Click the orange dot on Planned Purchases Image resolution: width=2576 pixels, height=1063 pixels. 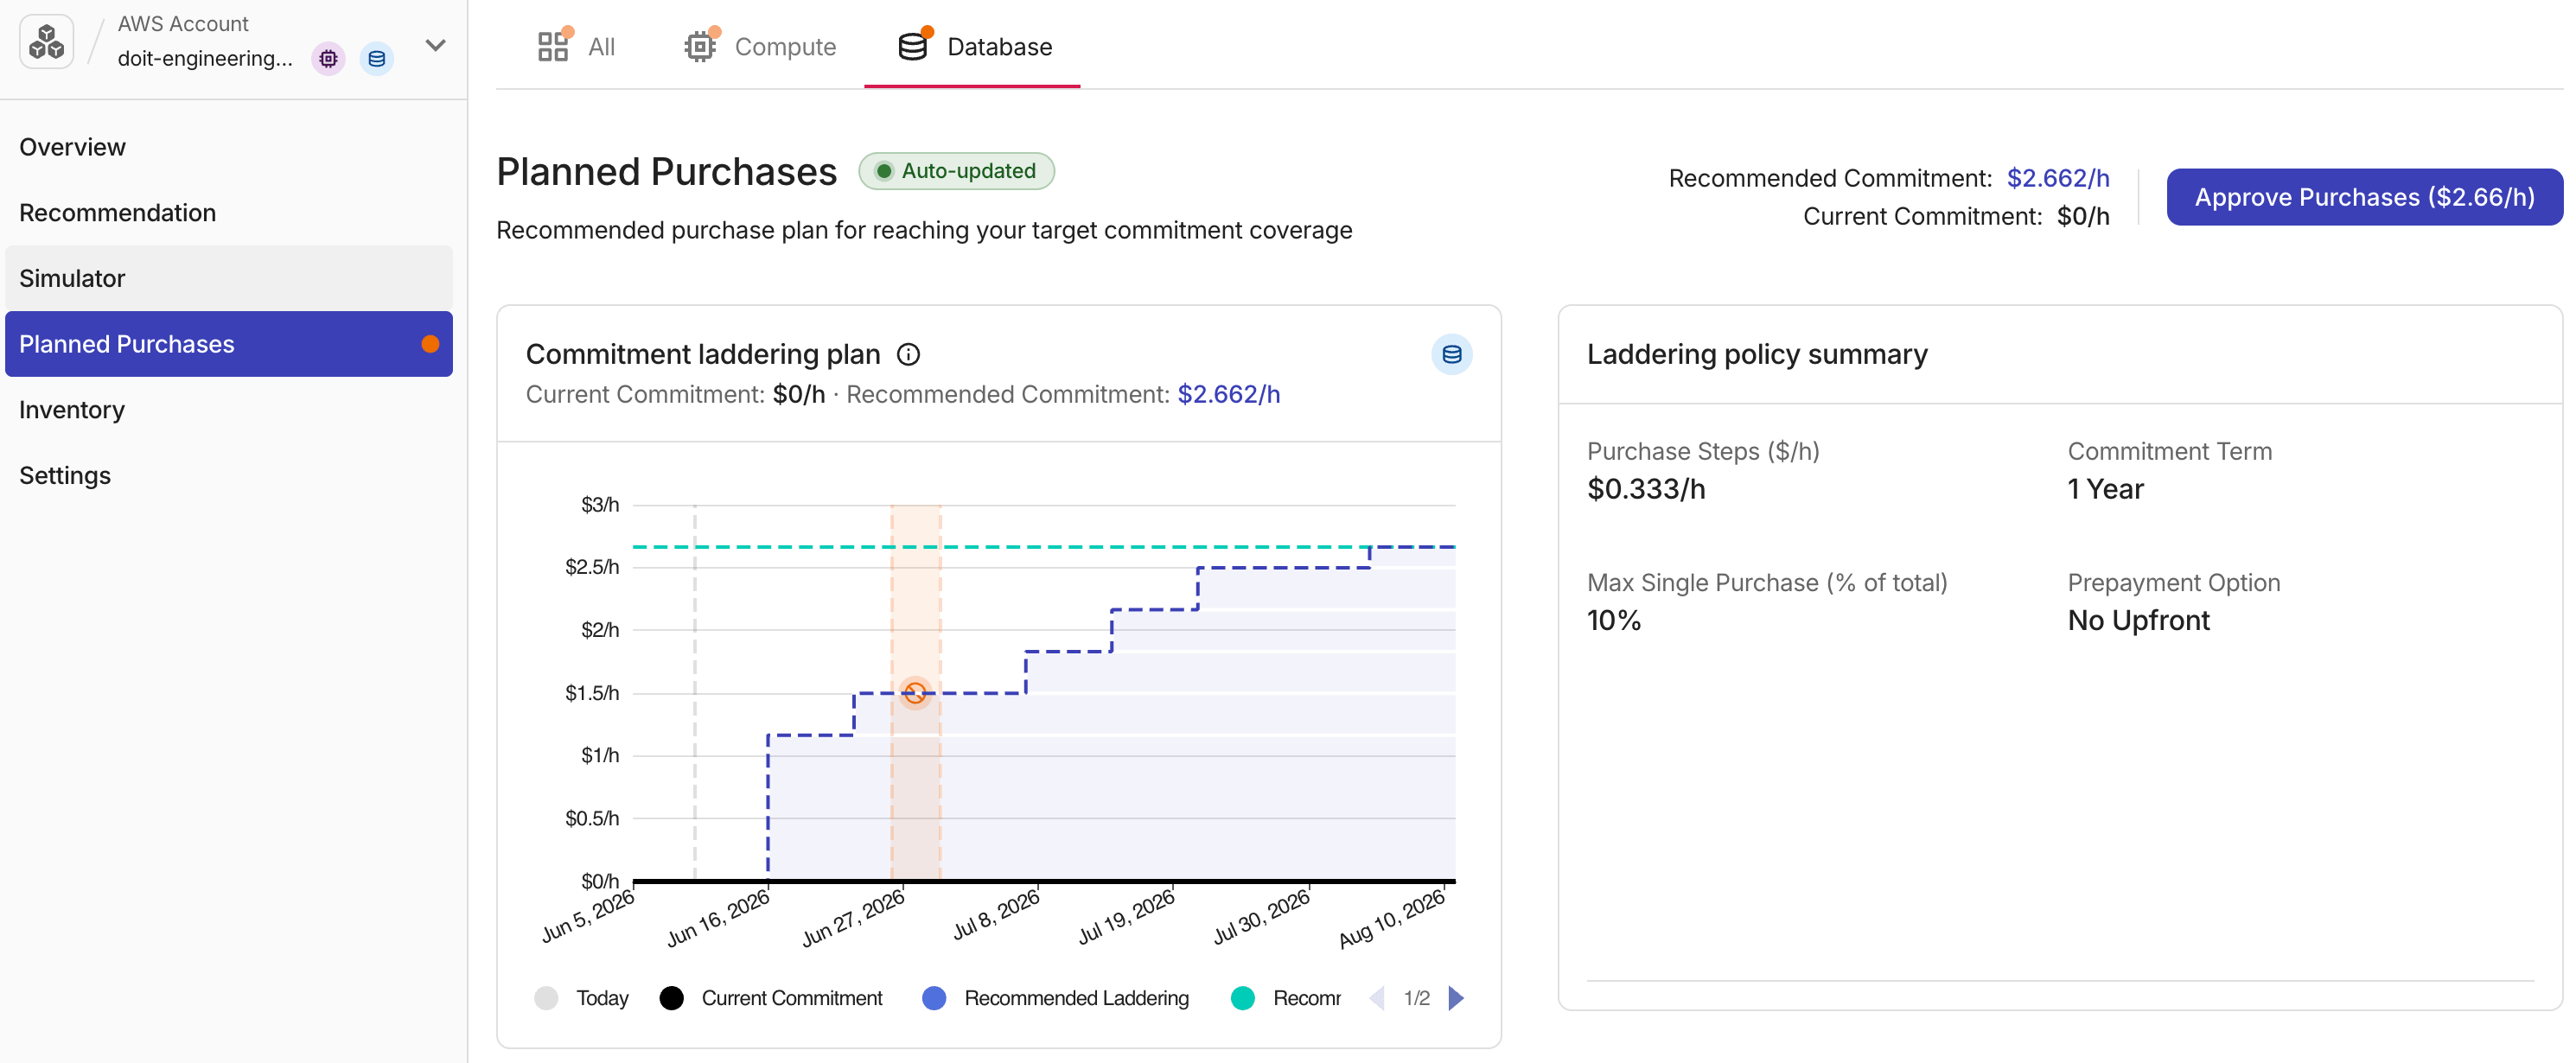click(x=430, y=344)
